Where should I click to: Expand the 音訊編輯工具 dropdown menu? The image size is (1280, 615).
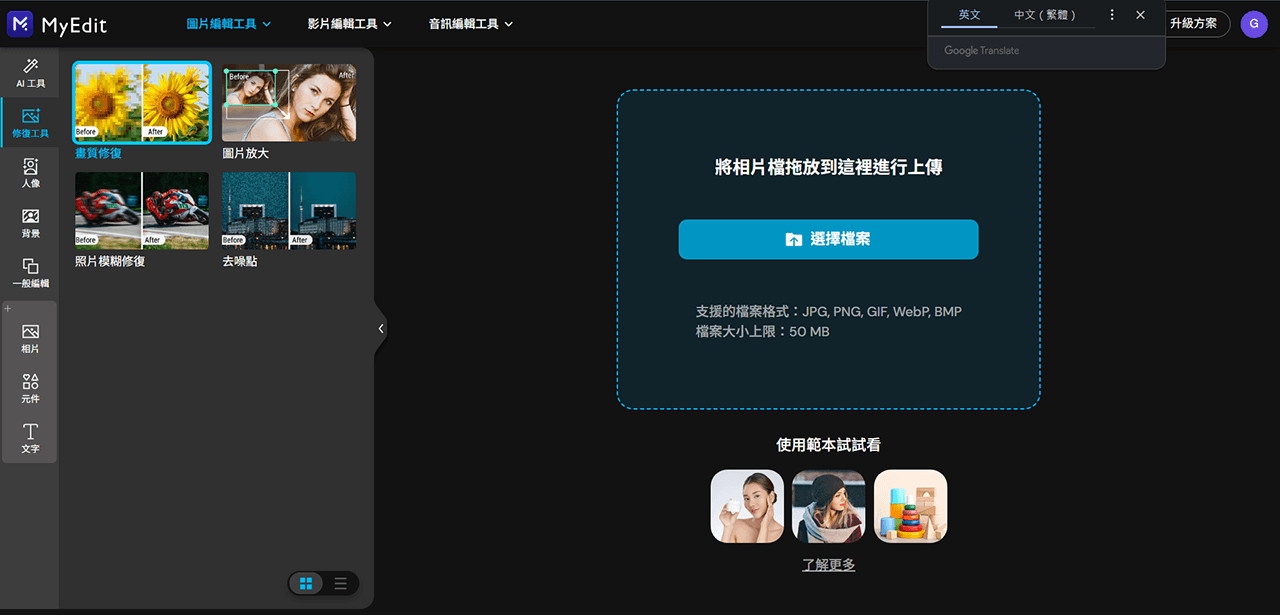tap(470, 24)
